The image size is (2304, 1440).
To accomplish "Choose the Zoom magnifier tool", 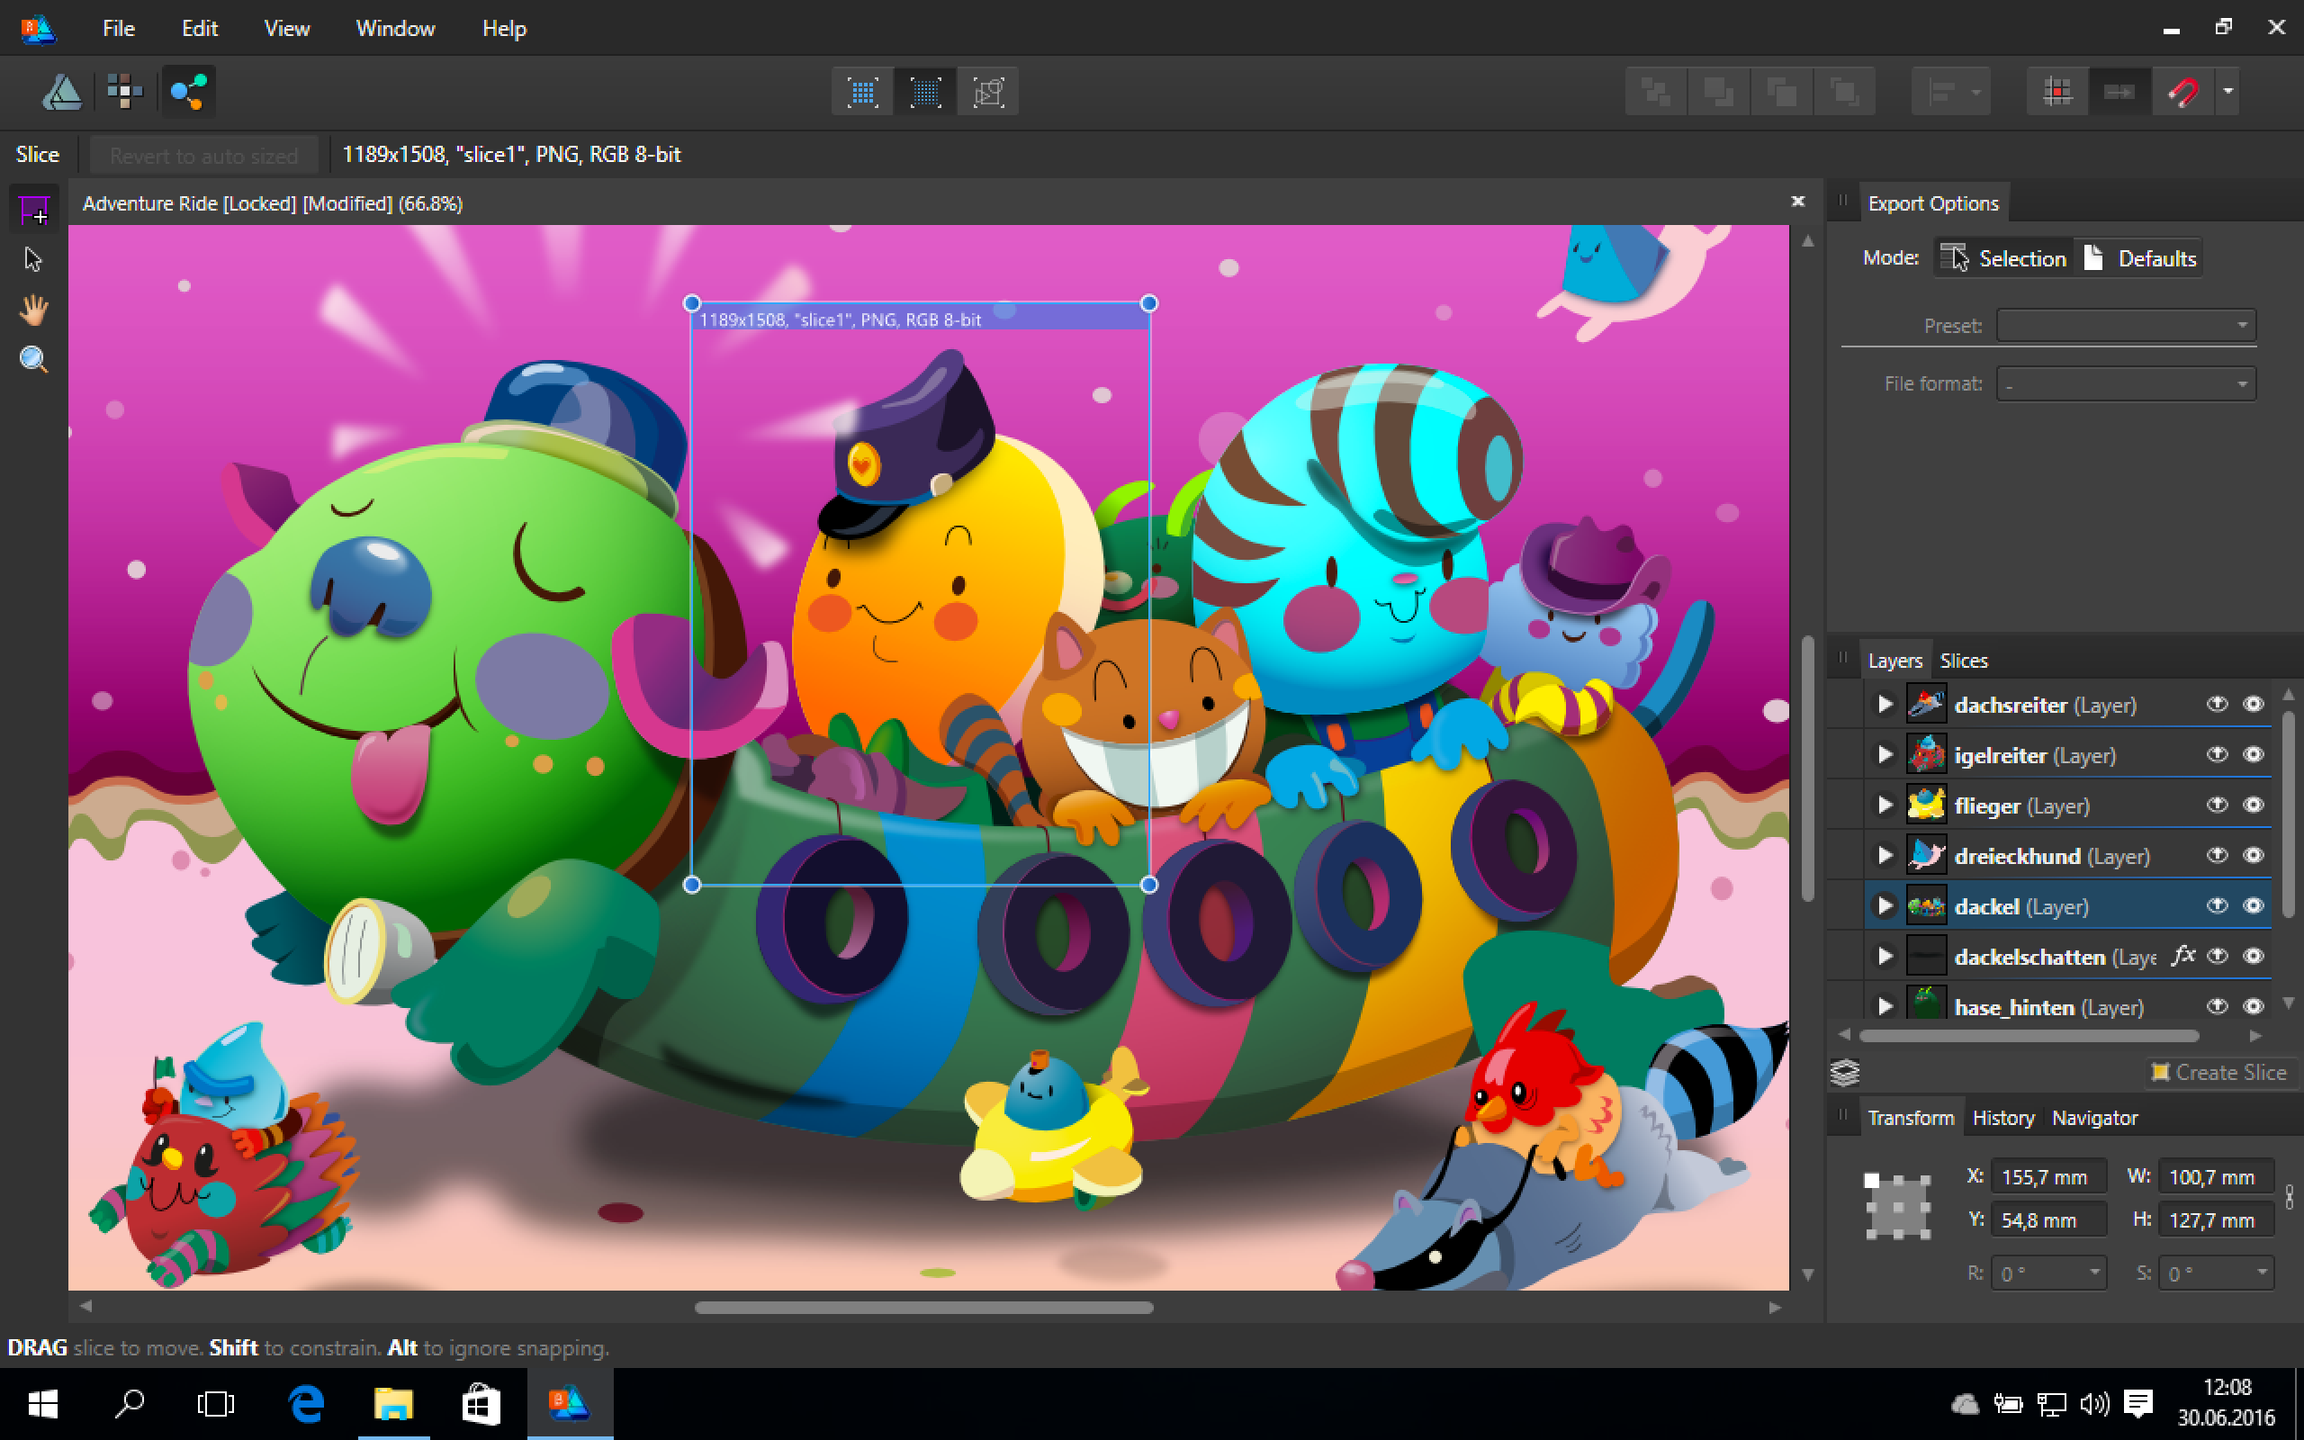I will 34,360.
